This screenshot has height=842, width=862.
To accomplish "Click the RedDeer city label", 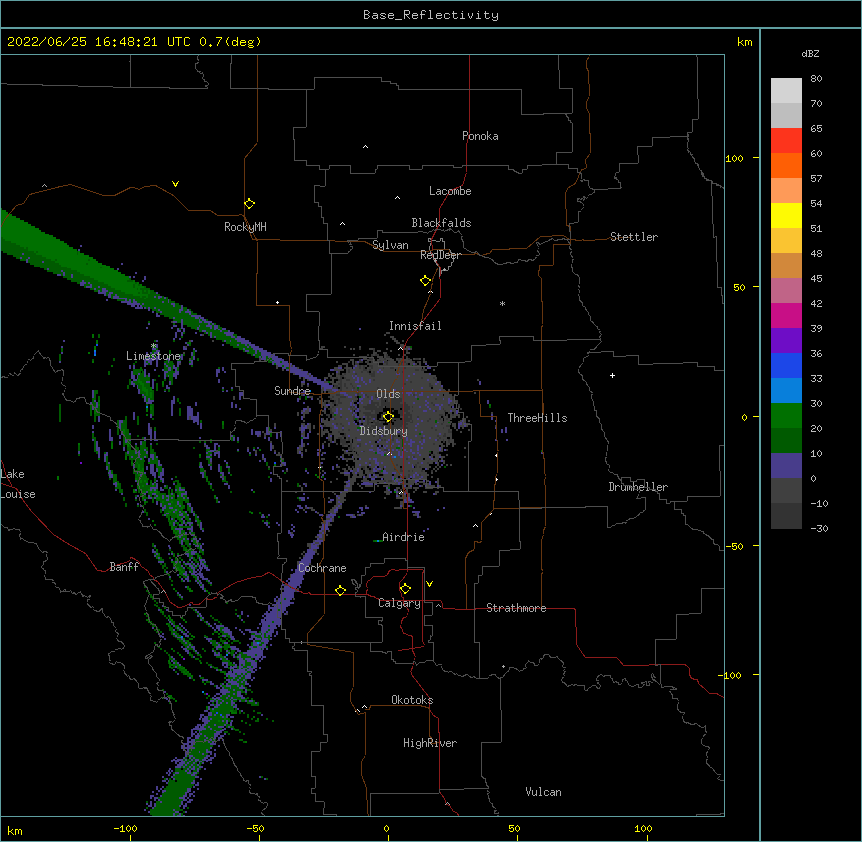I will (440, 255).
